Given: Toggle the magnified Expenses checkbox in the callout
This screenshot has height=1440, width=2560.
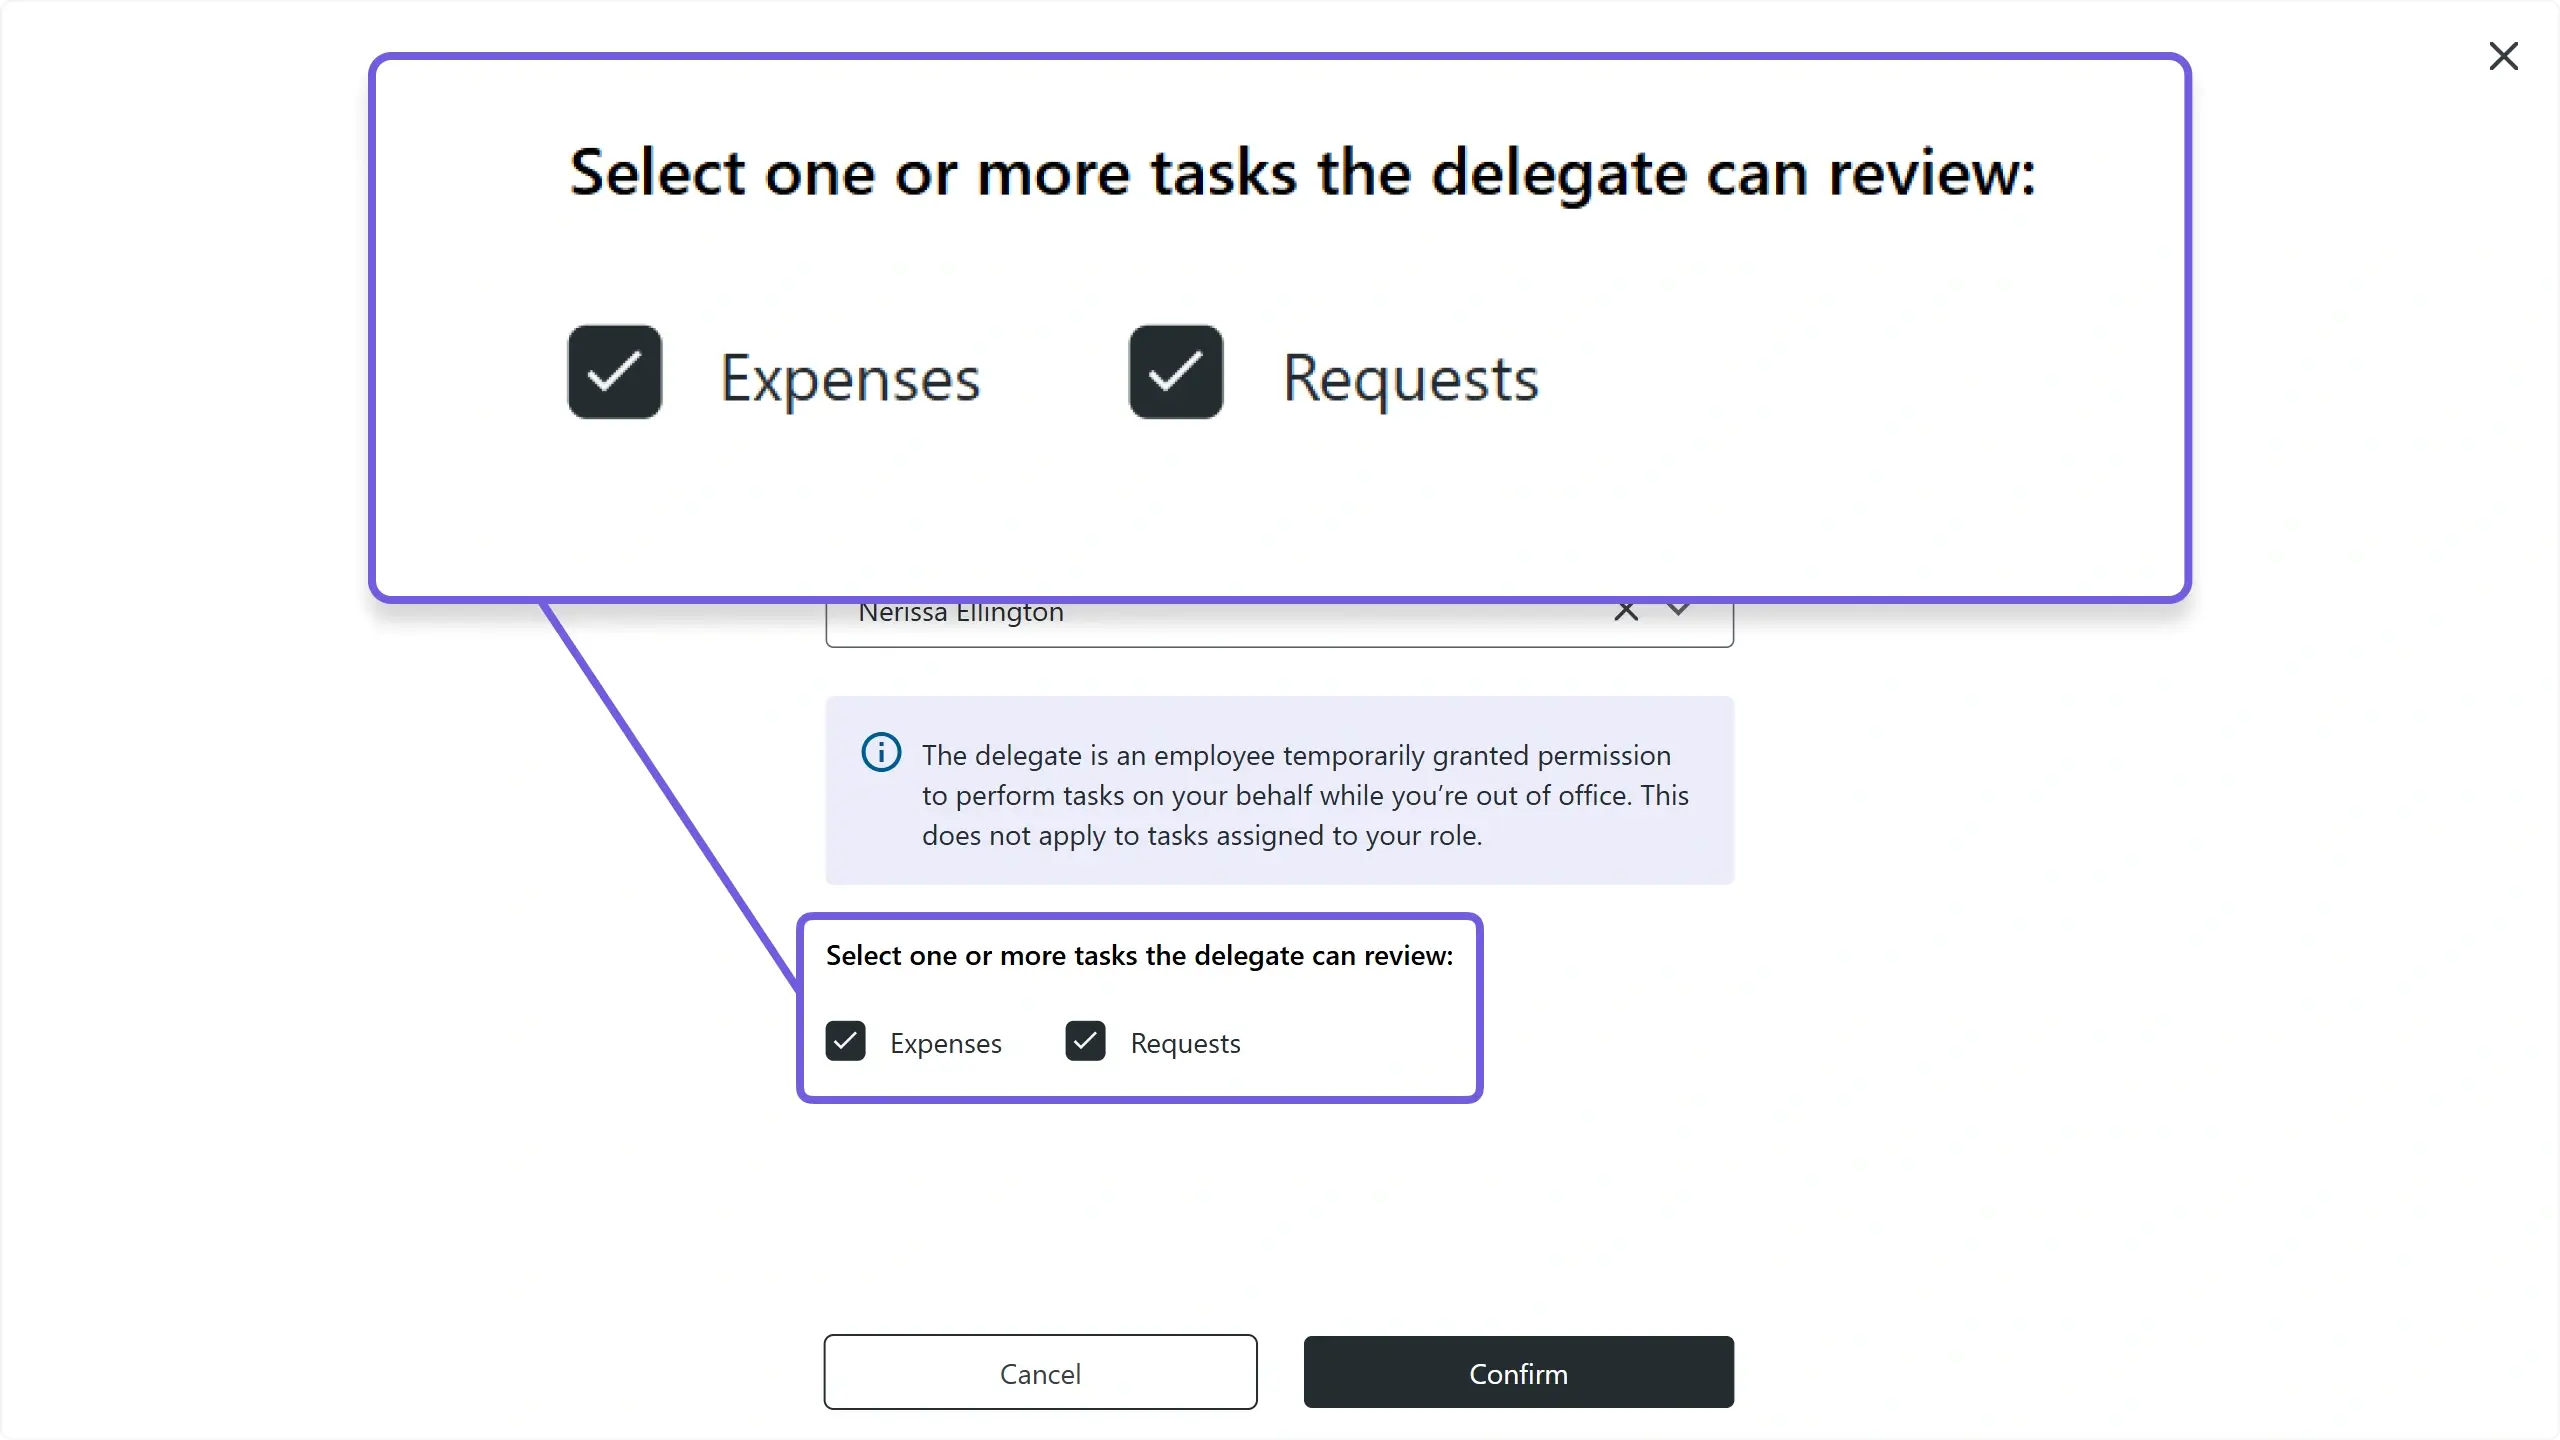Looking at the screenshot, I should click(x=614, y=372).
